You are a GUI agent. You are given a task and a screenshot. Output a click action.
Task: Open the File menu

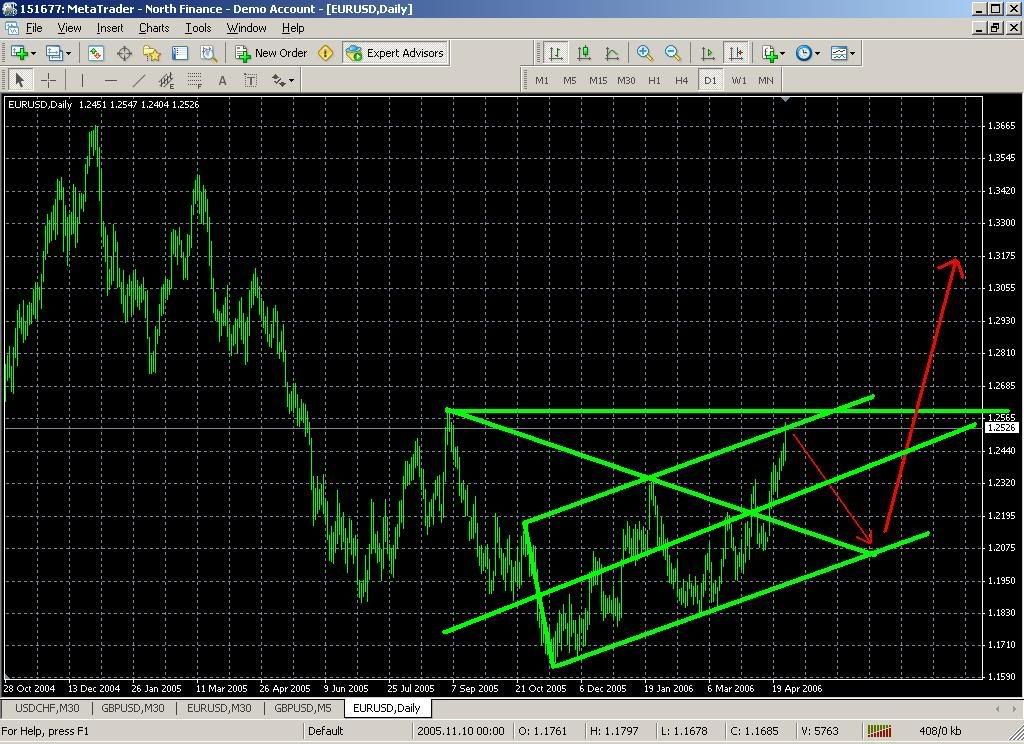(34, 28)
